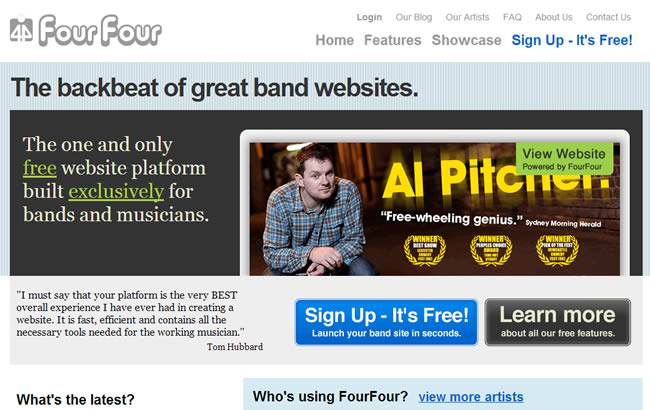650x410 pixels.
Task: Click Sign Up - It's Free! in header
Action: click(572, 40)
